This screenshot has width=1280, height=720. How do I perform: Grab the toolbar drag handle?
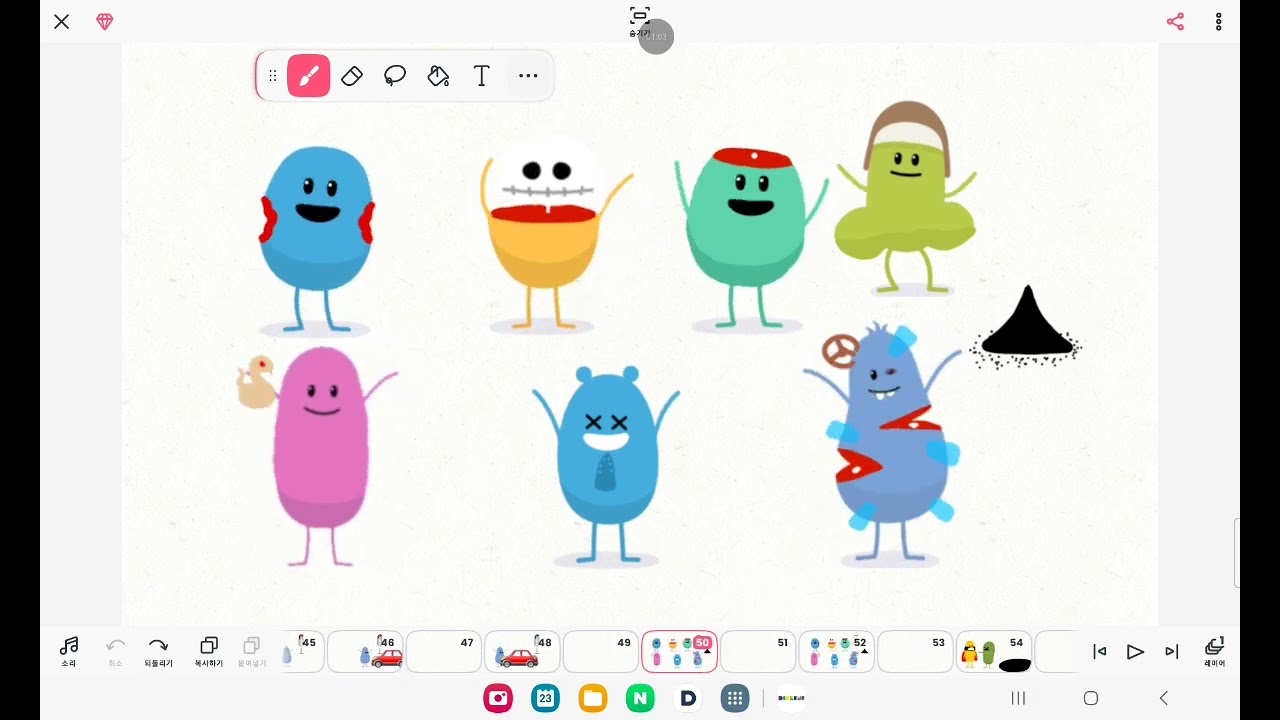tap(272, 76)
